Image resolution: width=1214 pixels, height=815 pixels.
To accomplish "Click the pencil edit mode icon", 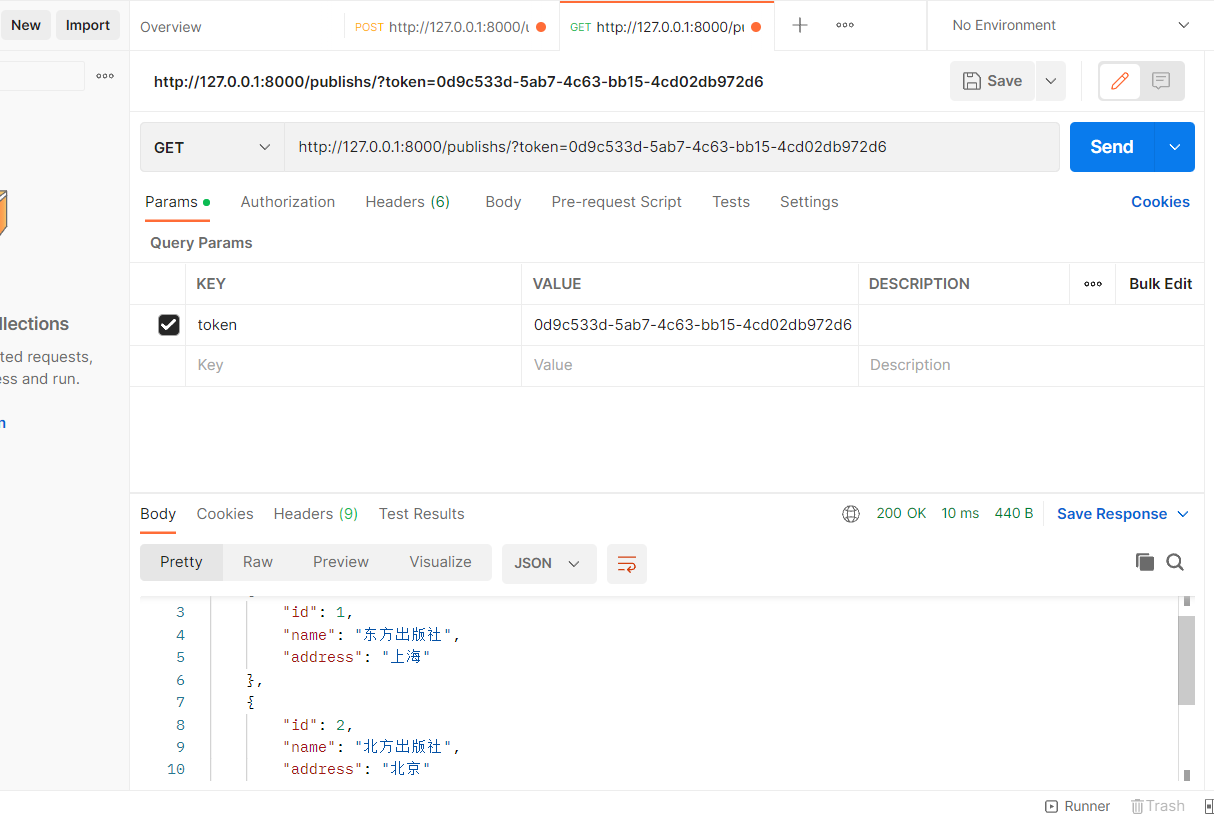I will [x=1120, y=81].
